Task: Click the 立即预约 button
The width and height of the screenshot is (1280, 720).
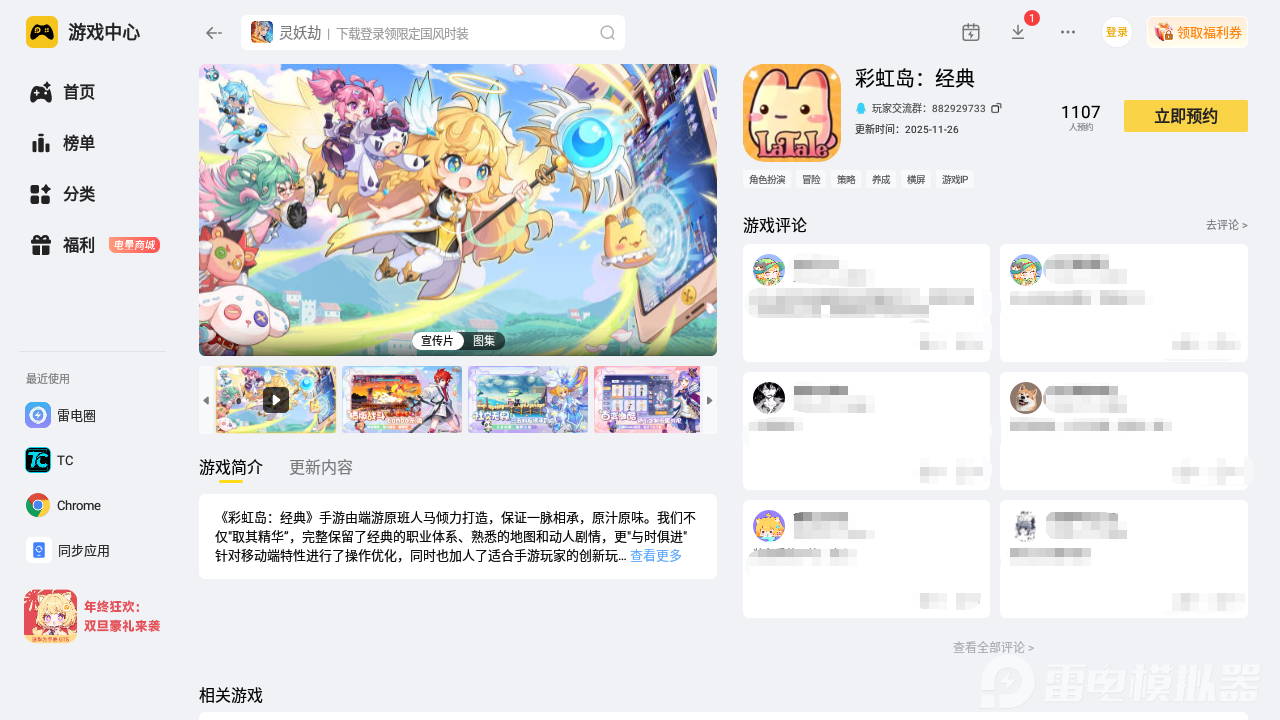Action: click(1186, 116)
